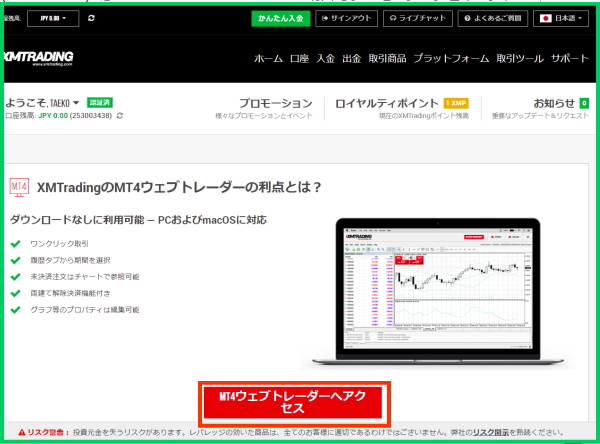Screen dimensions: 600x444
Task: Click the laptop MT4 WebTrader preview image
Action: tap(438, 291)
